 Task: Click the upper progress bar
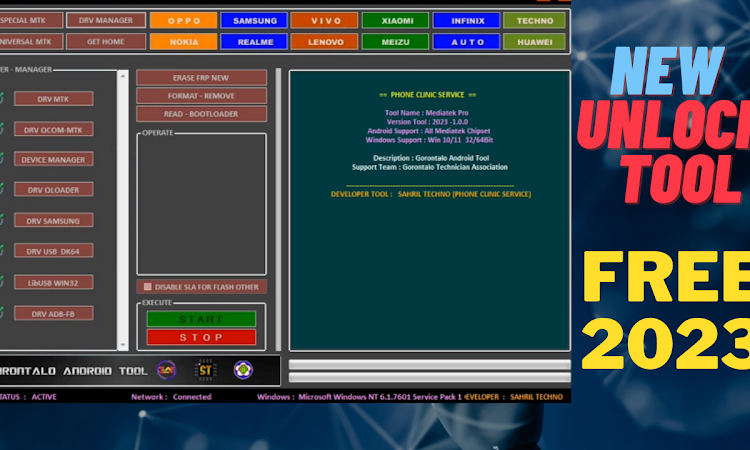(430, 365)
